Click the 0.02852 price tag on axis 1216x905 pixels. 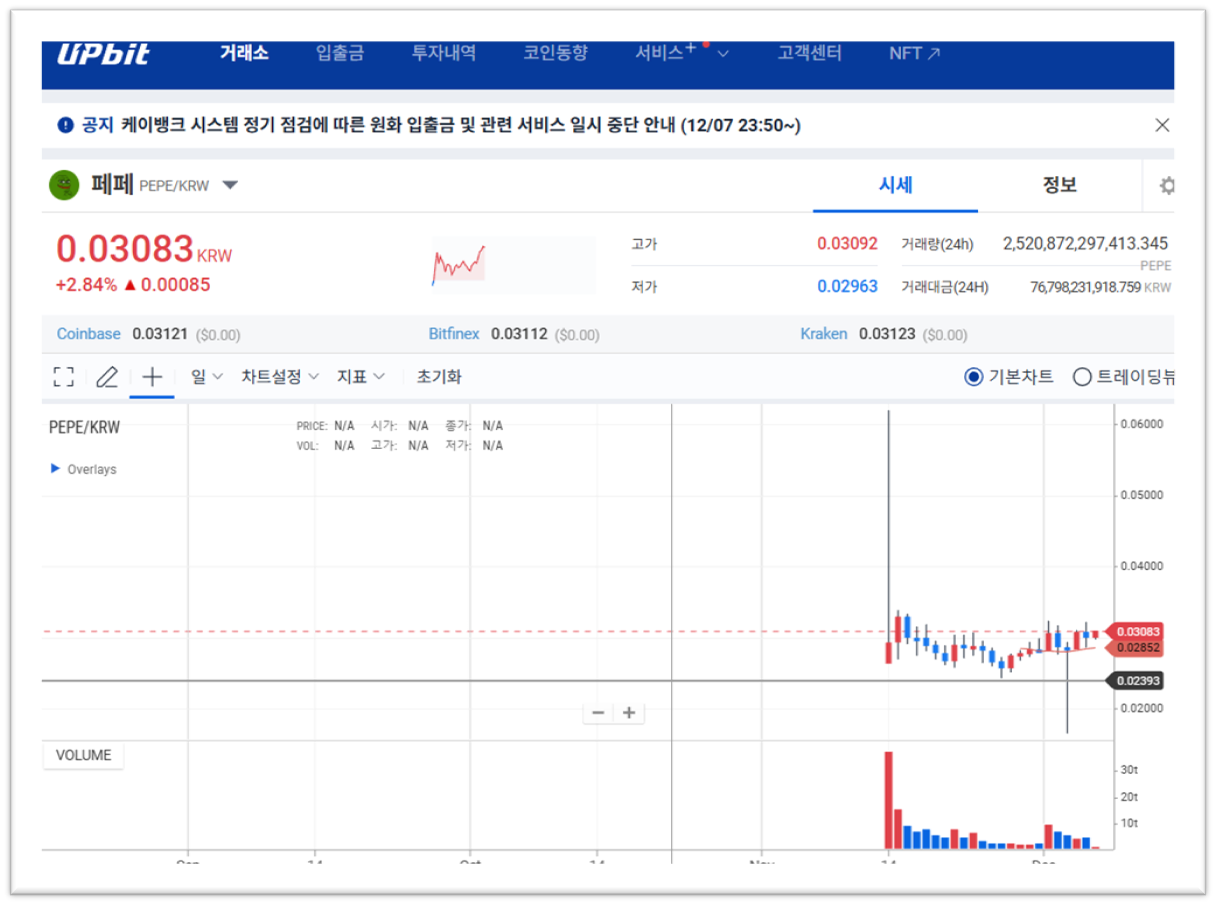pos(1135,648)
